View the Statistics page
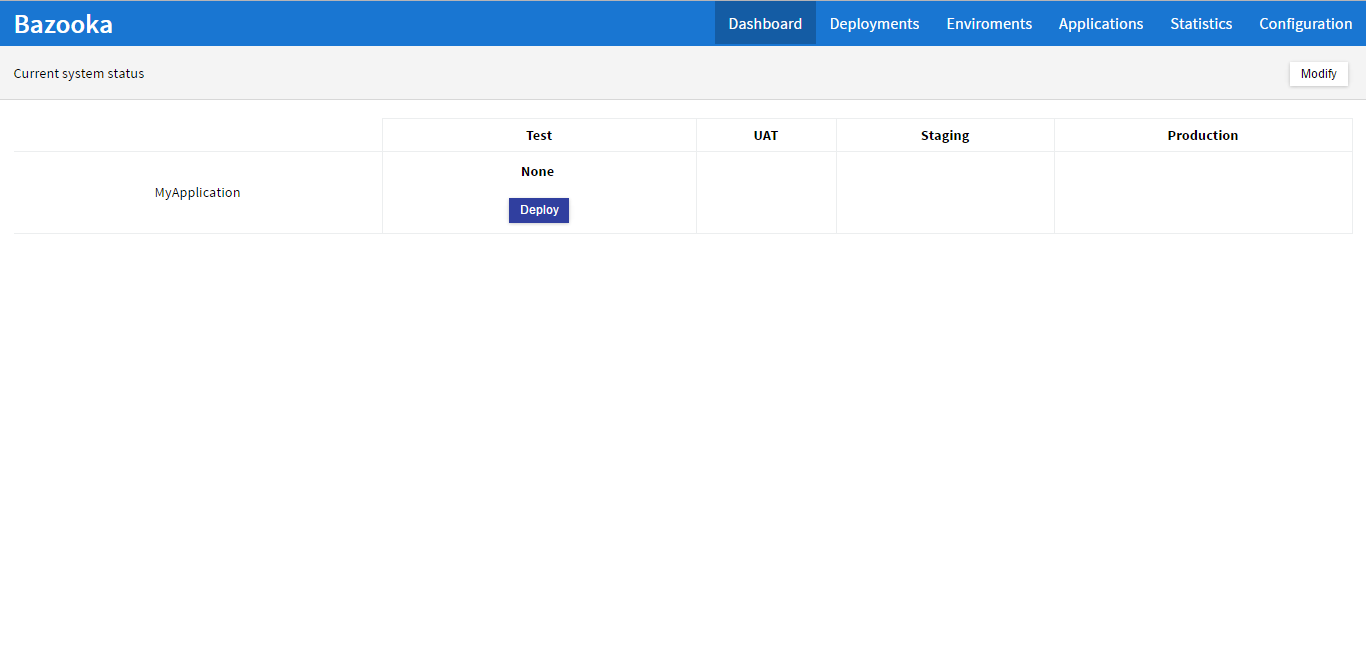1366x659 pixels. tap(1201, 23)
